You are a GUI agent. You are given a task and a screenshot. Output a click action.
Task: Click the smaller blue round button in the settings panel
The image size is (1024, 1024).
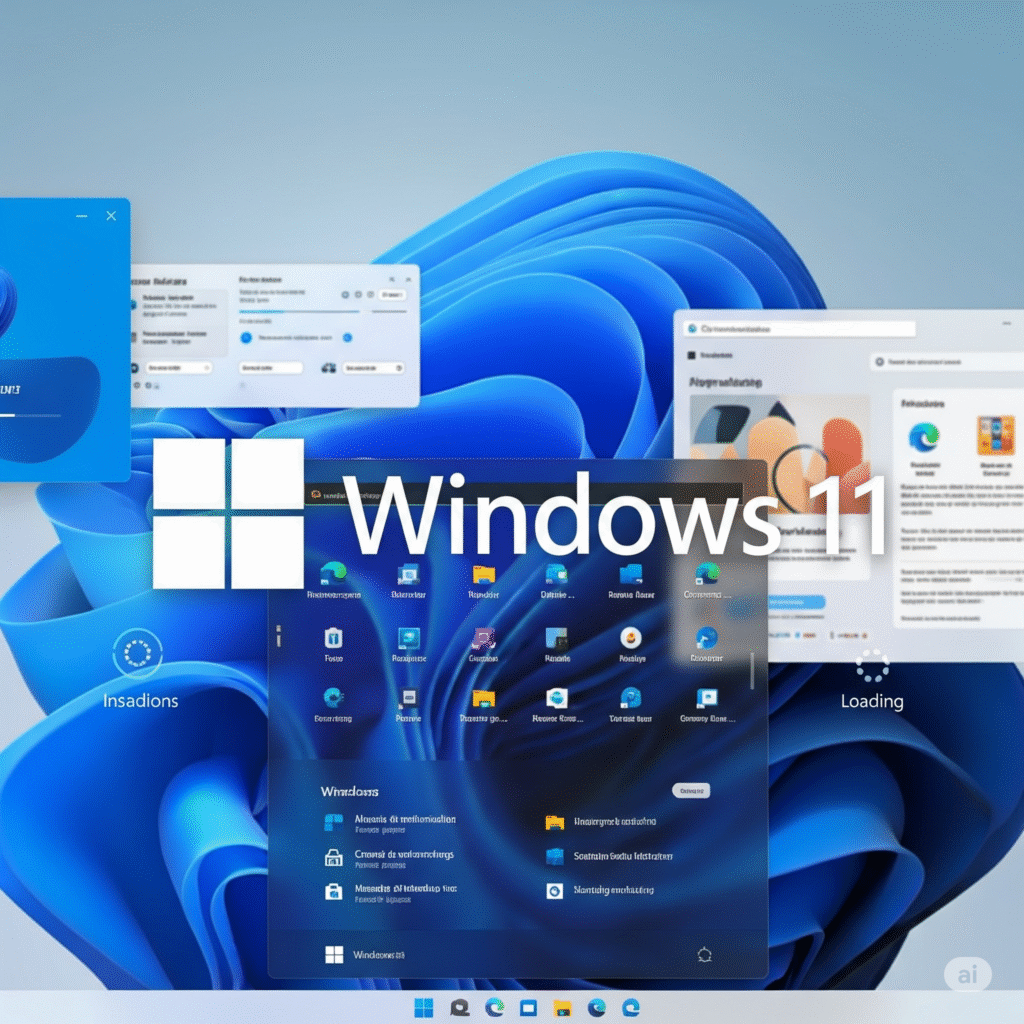point(347,338)
